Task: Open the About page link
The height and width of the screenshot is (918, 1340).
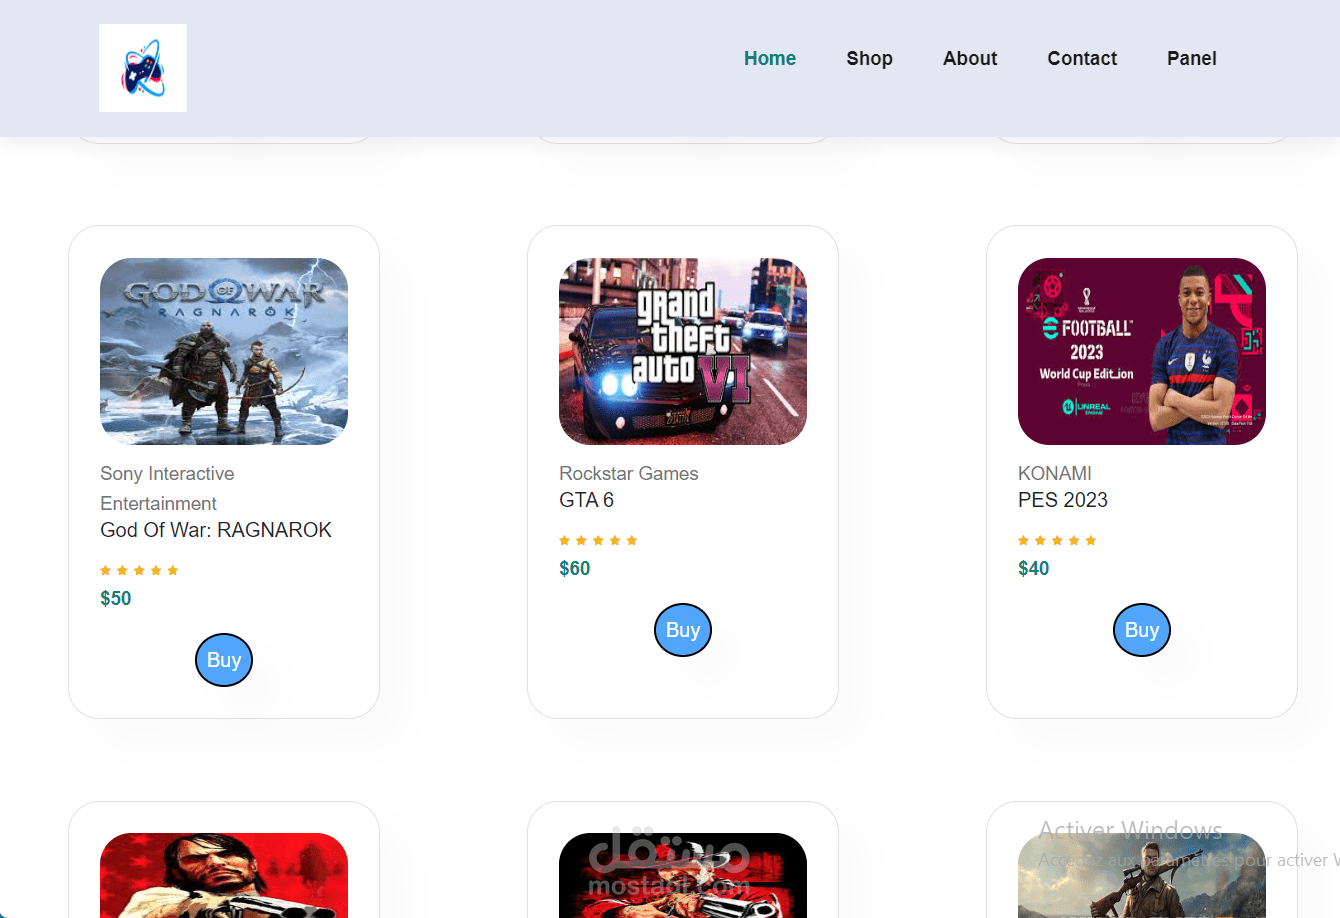Action: (970, 58)
